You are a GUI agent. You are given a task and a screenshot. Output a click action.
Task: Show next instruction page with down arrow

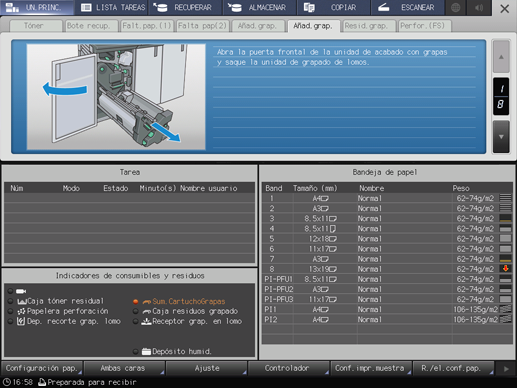pos(501,137)
